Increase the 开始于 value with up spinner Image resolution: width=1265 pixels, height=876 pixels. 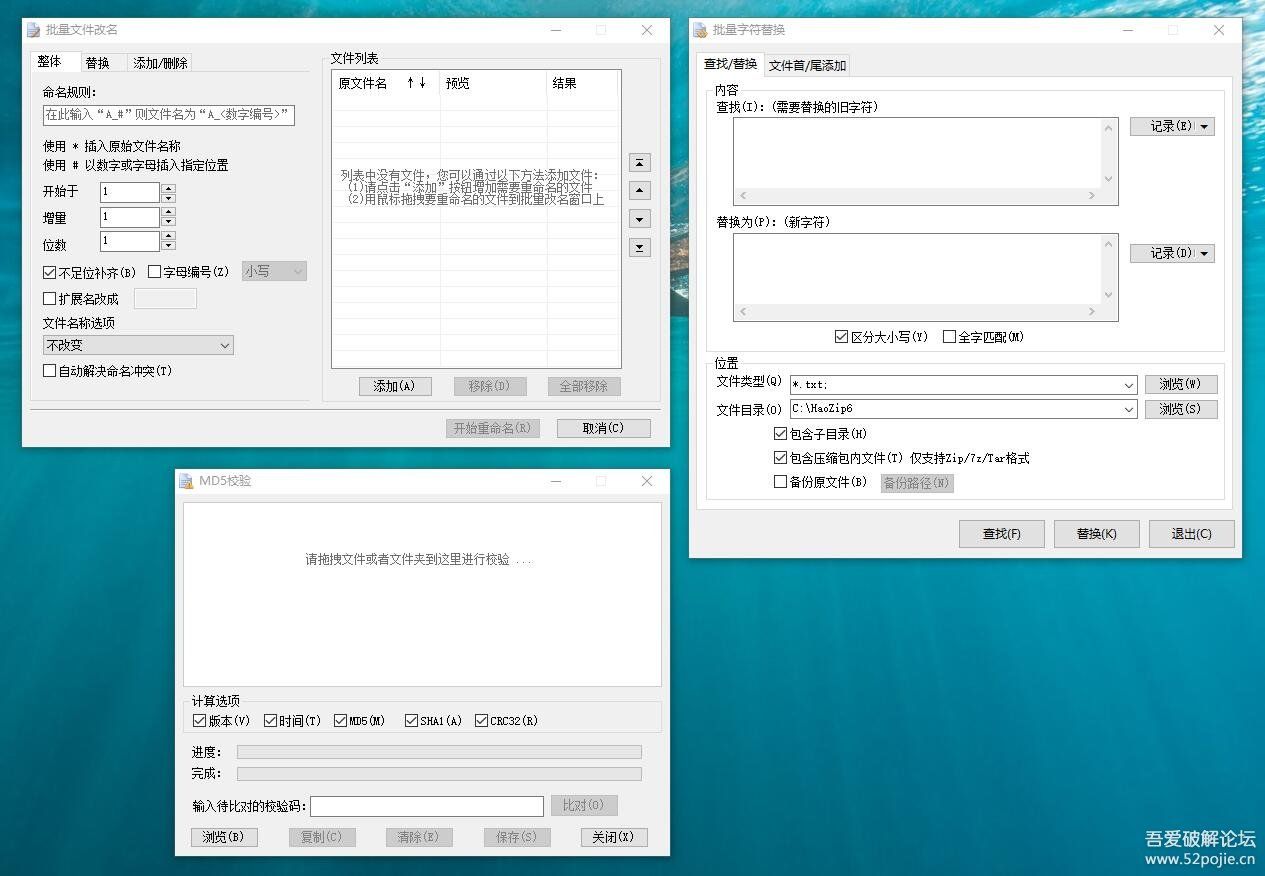point(168,187)
